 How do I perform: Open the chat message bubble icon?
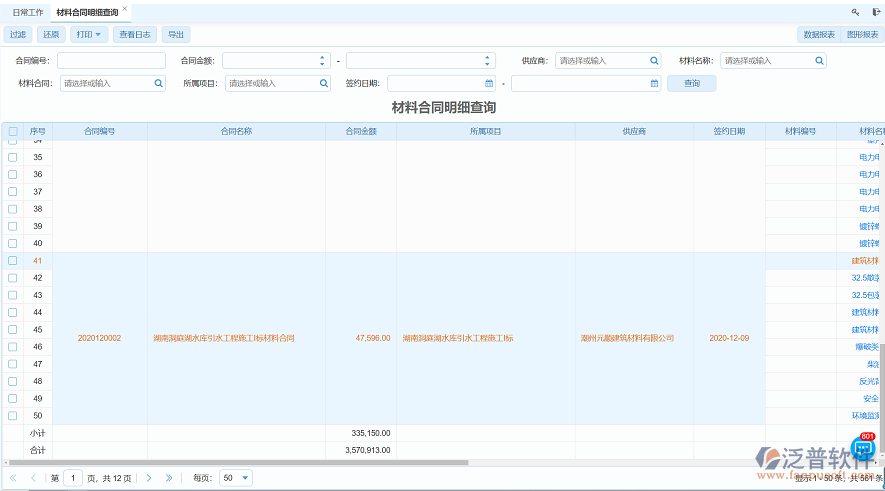click(862, 449)
